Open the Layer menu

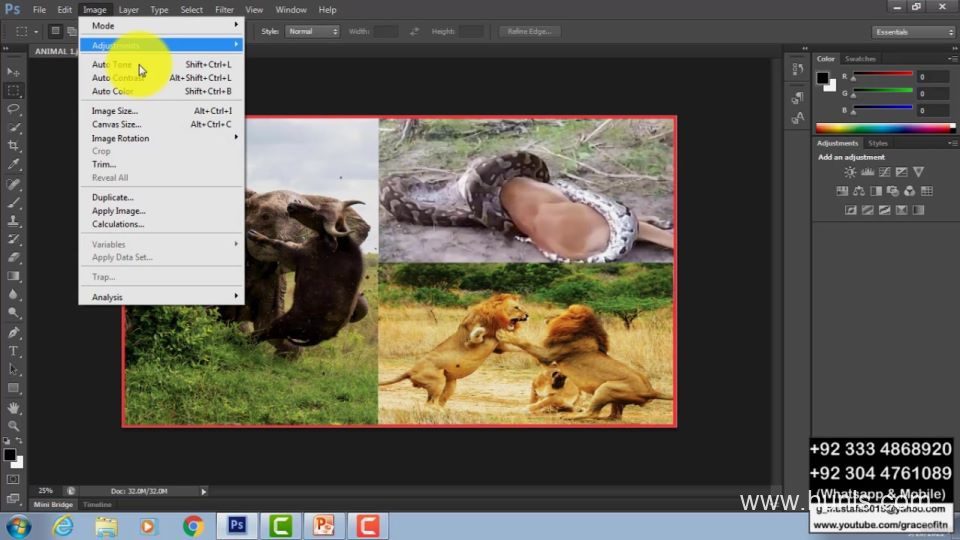(129, 10)
